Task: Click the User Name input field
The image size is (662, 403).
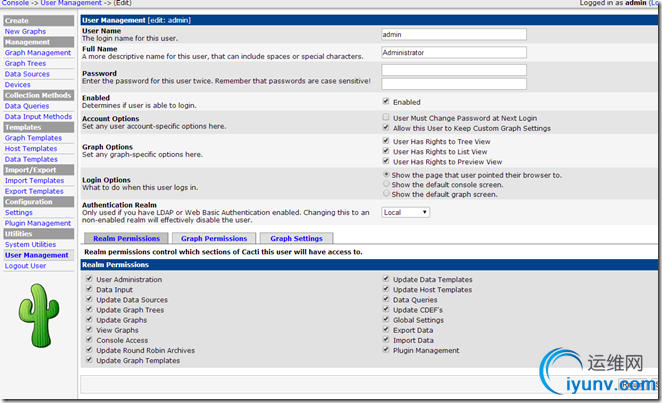Action: [x=454, y=35]
